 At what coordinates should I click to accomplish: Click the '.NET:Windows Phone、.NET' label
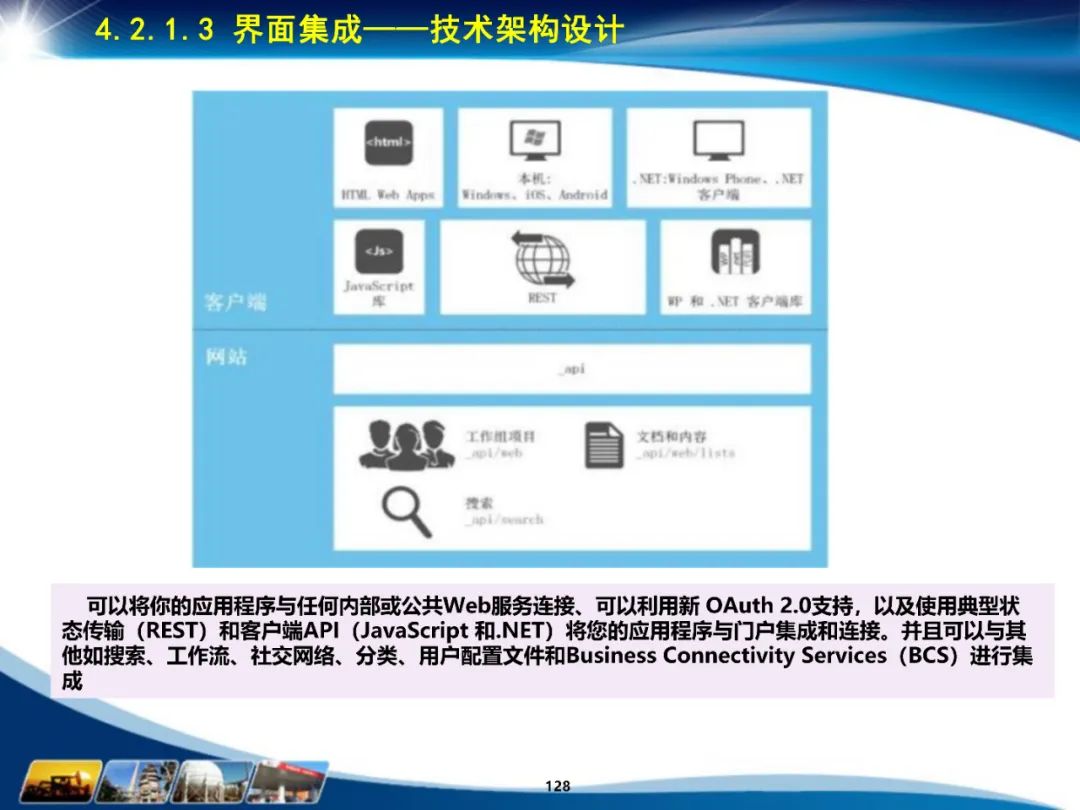[x=718, y=178]
